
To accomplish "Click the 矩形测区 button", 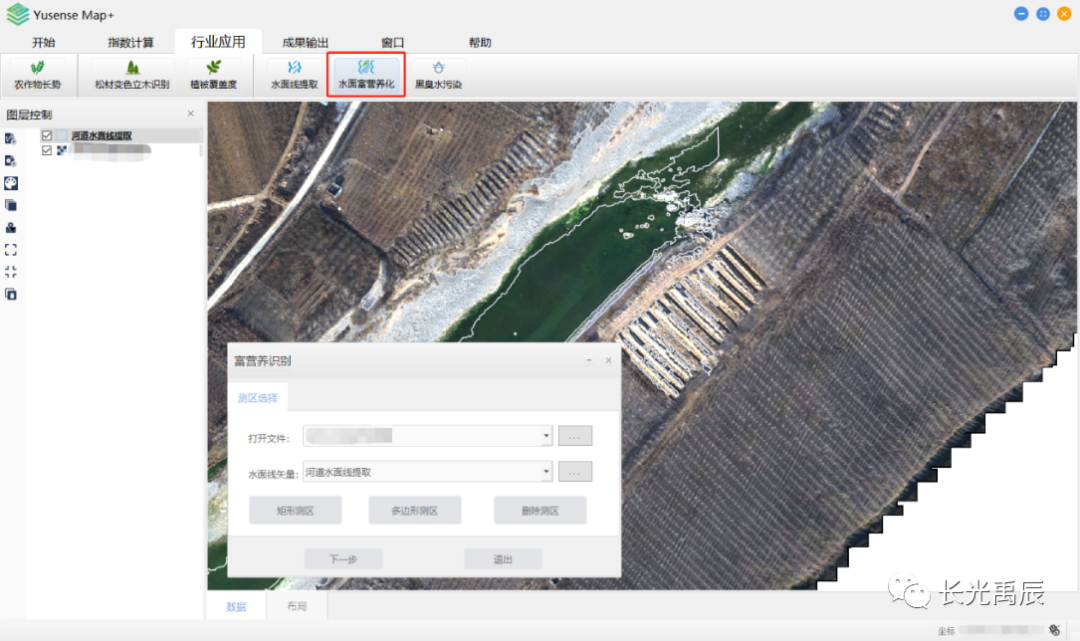I will (x=295, y=510).
